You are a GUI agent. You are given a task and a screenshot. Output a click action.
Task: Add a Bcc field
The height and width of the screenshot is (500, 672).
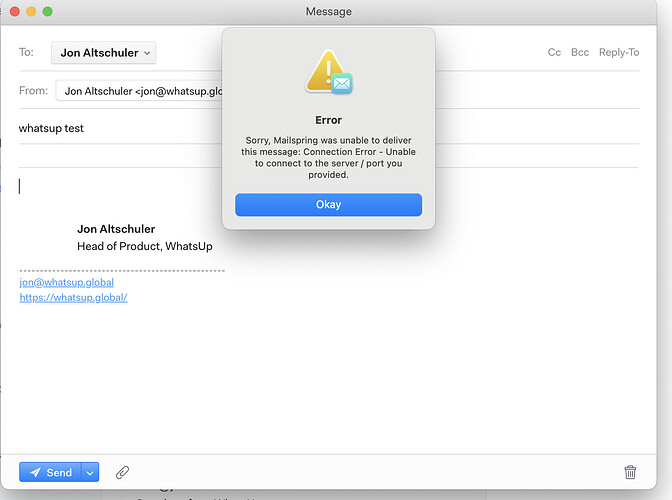580,52
